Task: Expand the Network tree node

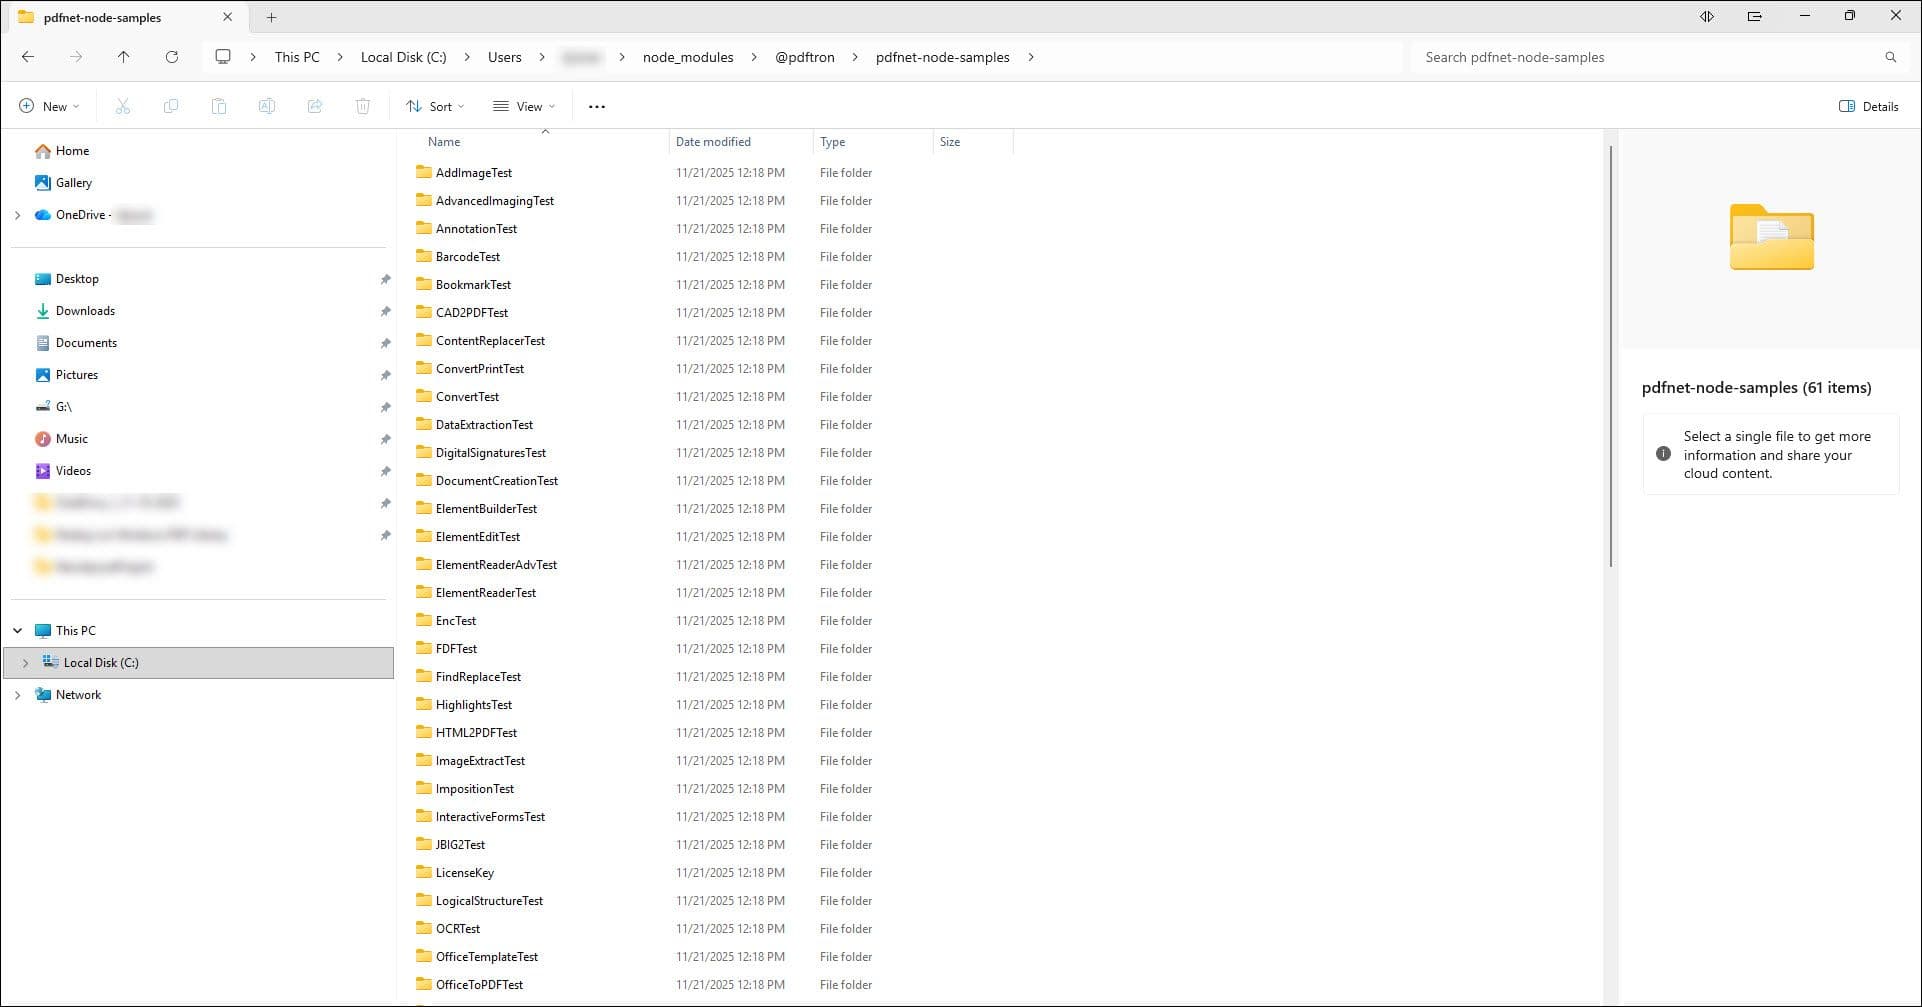Action: coord(17,694)
